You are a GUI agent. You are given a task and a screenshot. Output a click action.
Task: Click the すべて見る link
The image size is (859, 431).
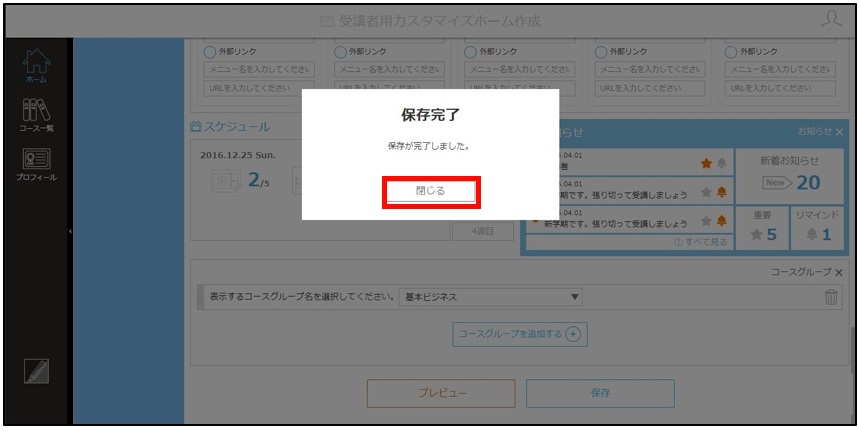(701, 242)
